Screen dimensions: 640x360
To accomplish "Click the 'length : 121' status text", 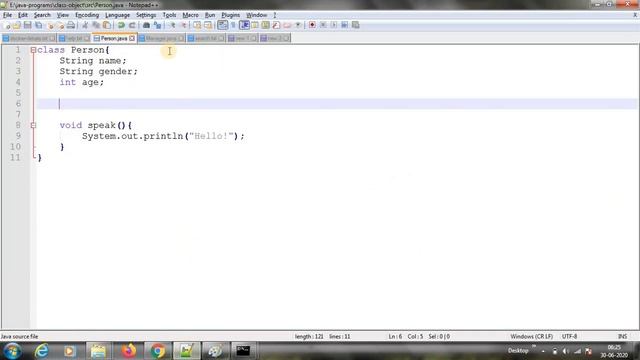I will click(x=309, y=337).
